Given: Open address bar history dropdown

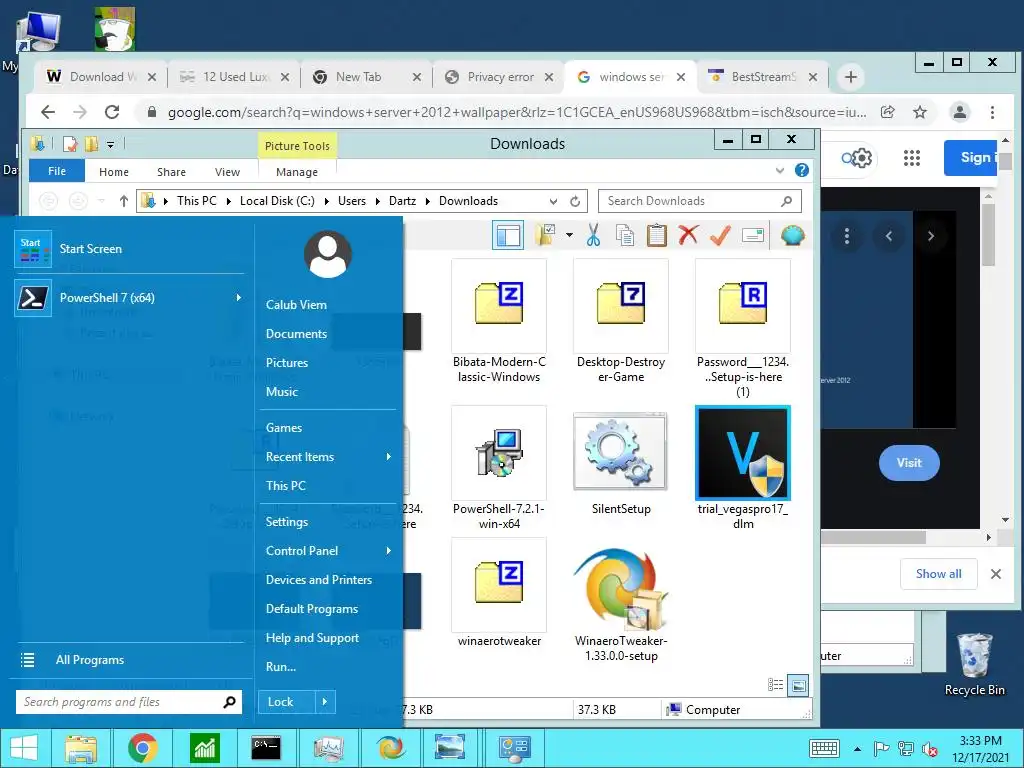Looking at the screenshot, I should click(x=553, y=201).
